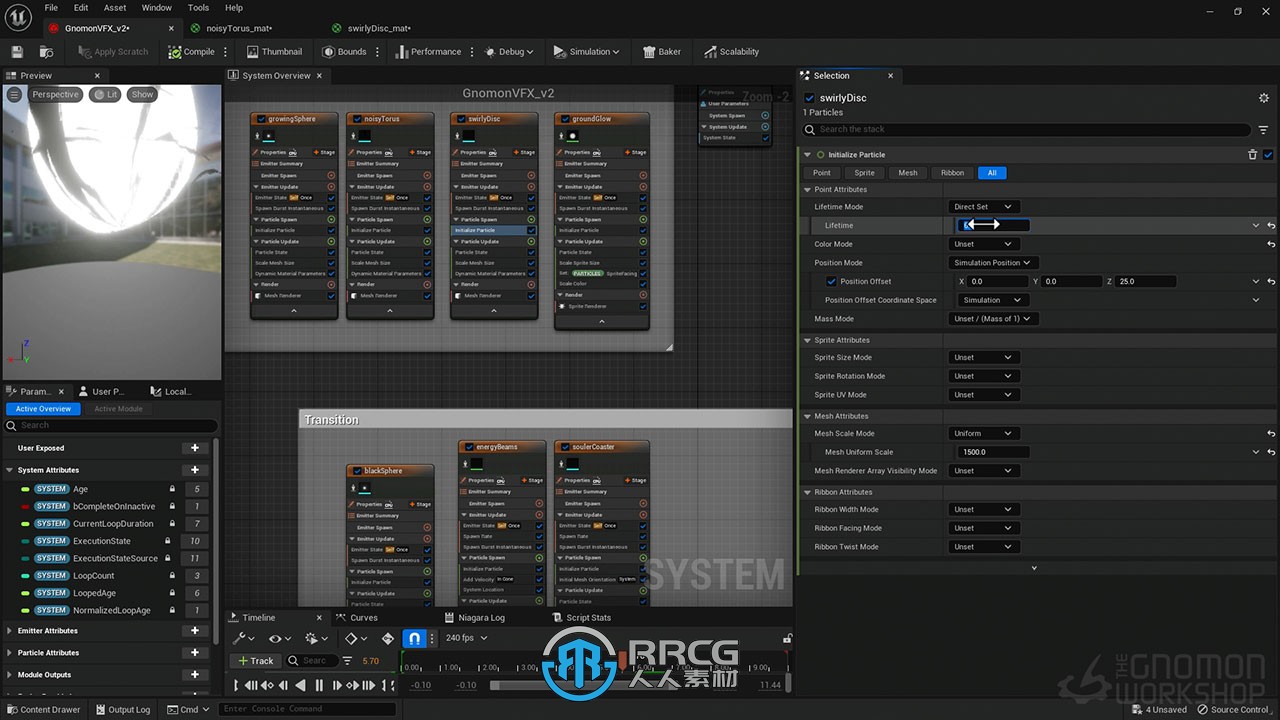Open the Lifetime Mode Direct Set dropdown
Viewport: 1280px width, 720px height.
(x=983, y=207)
